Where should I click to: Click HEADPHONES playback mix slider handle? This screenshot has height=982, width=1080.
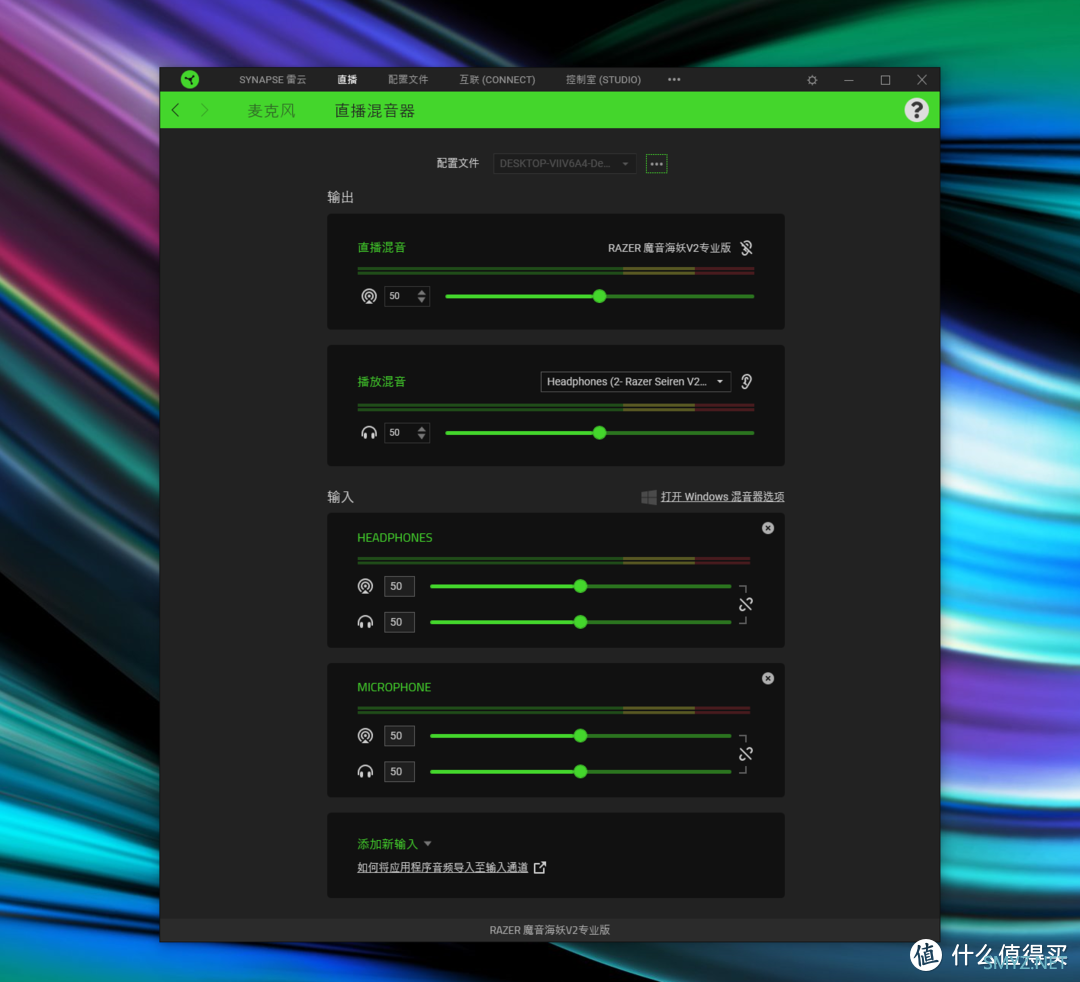click(x=581, y=622)
